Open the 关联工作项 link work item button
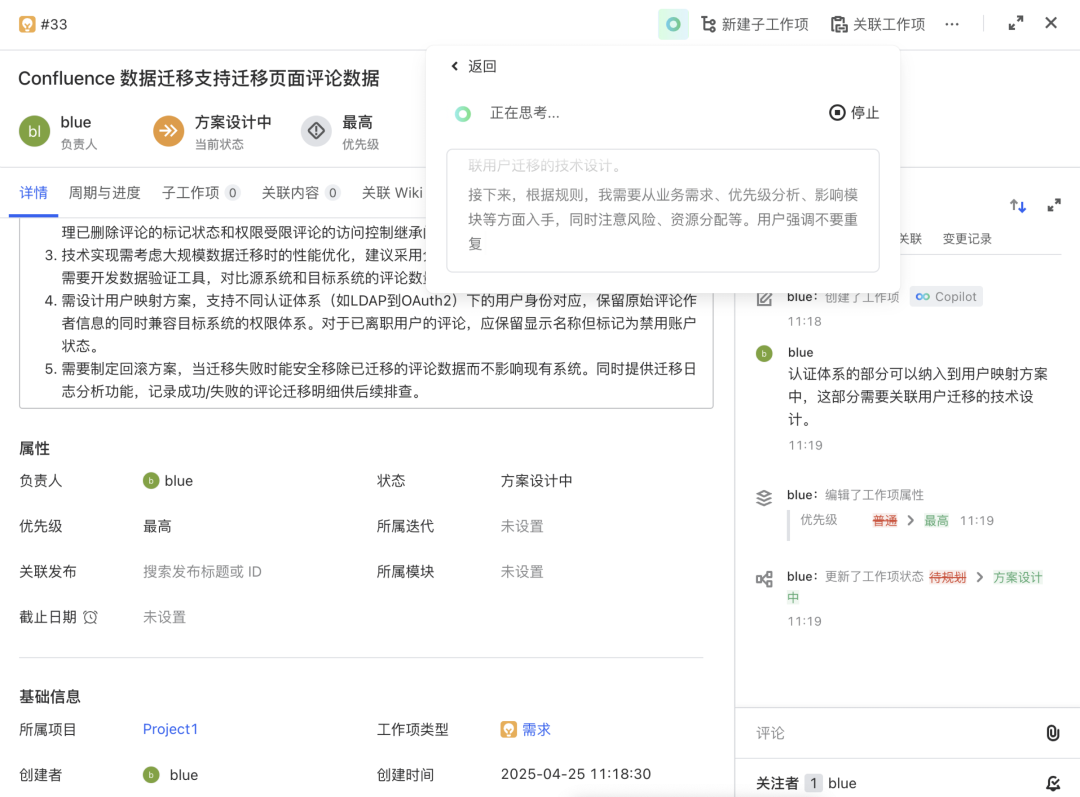The width and height of the screenshot is (1080, 797). click(x=878, y=24)
